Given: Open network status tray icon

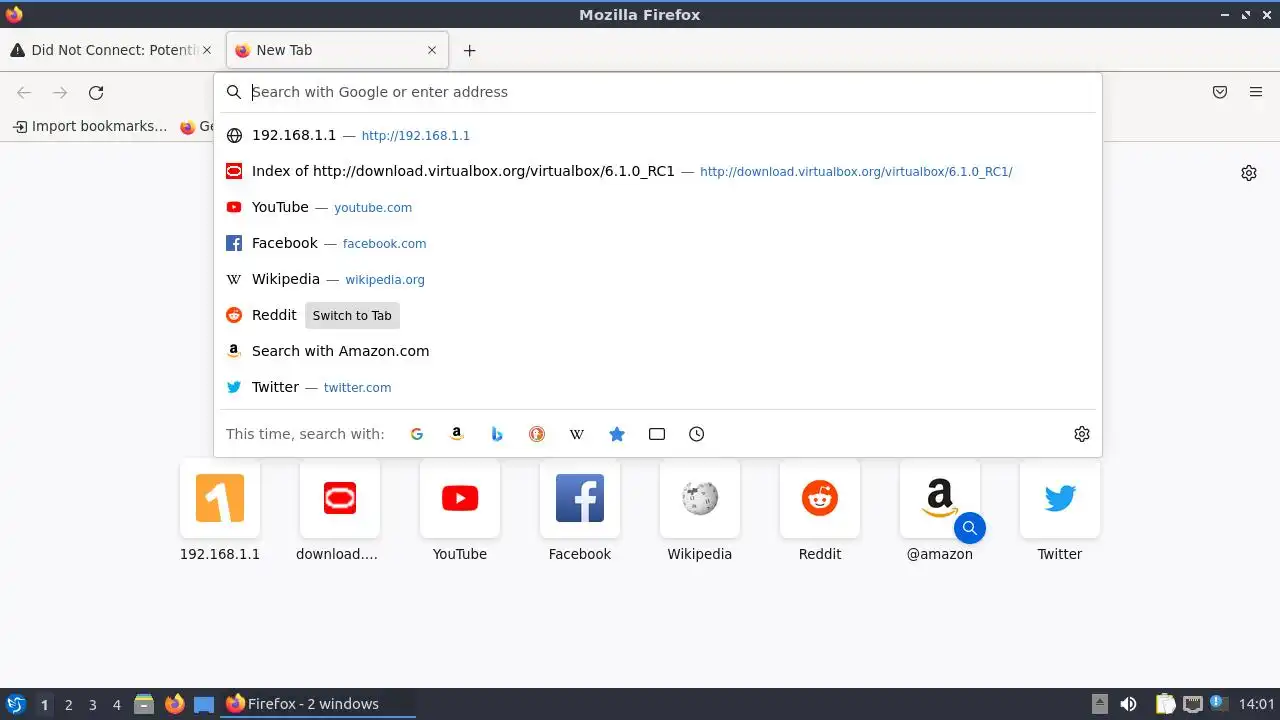Looking at the screenshot, I should [x=1192, y=704].
